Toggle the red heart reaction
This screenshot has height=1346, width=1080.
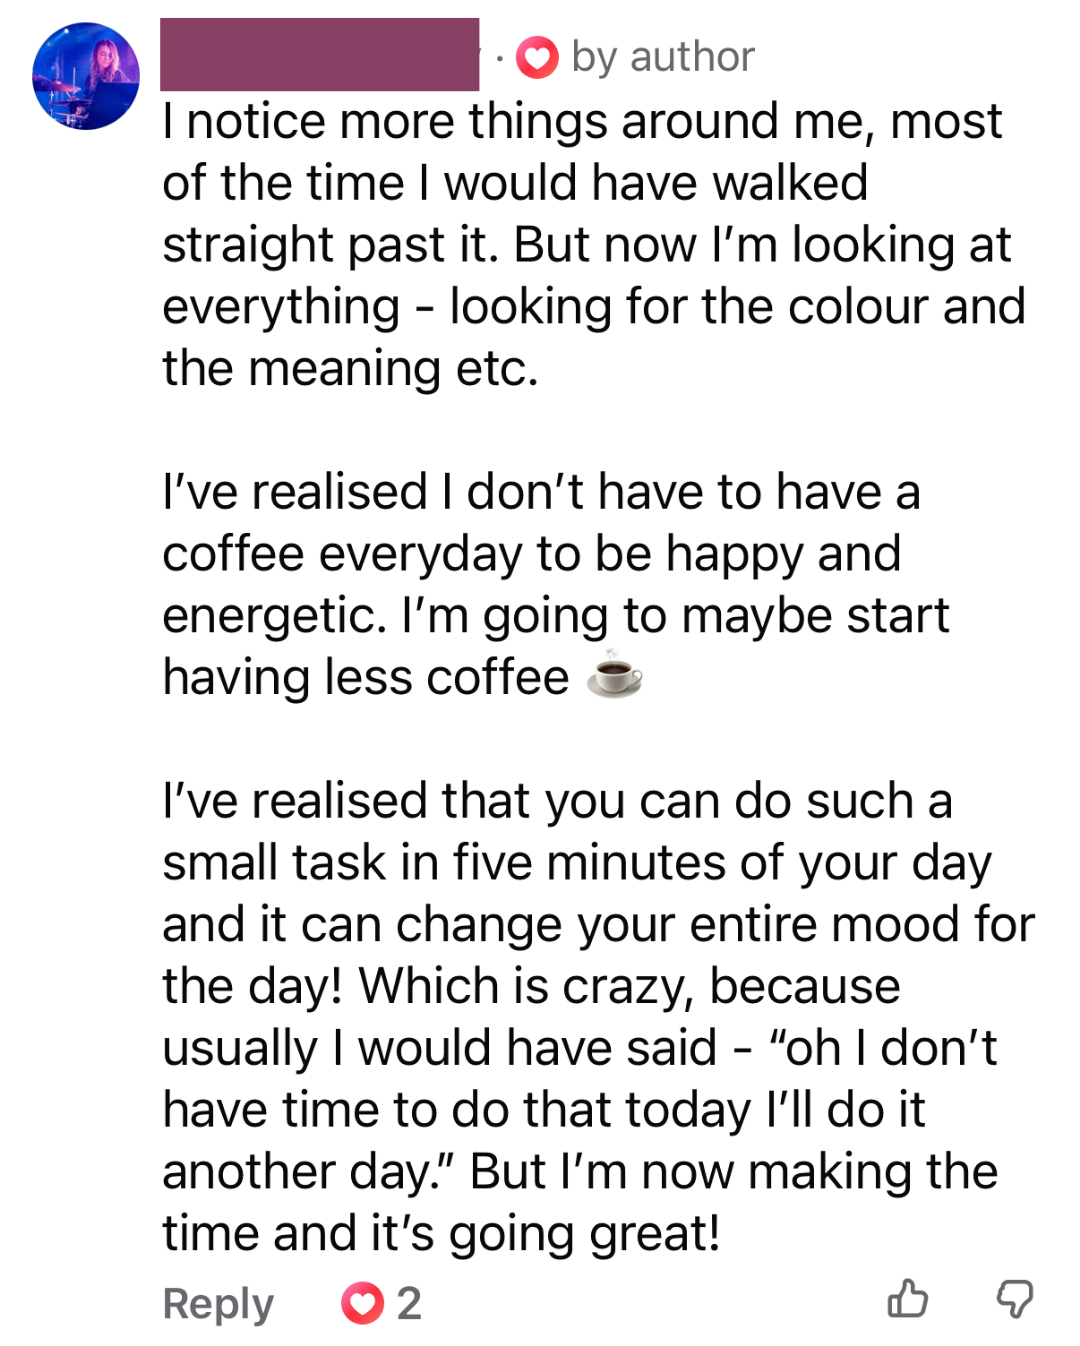click(362, 1303)
